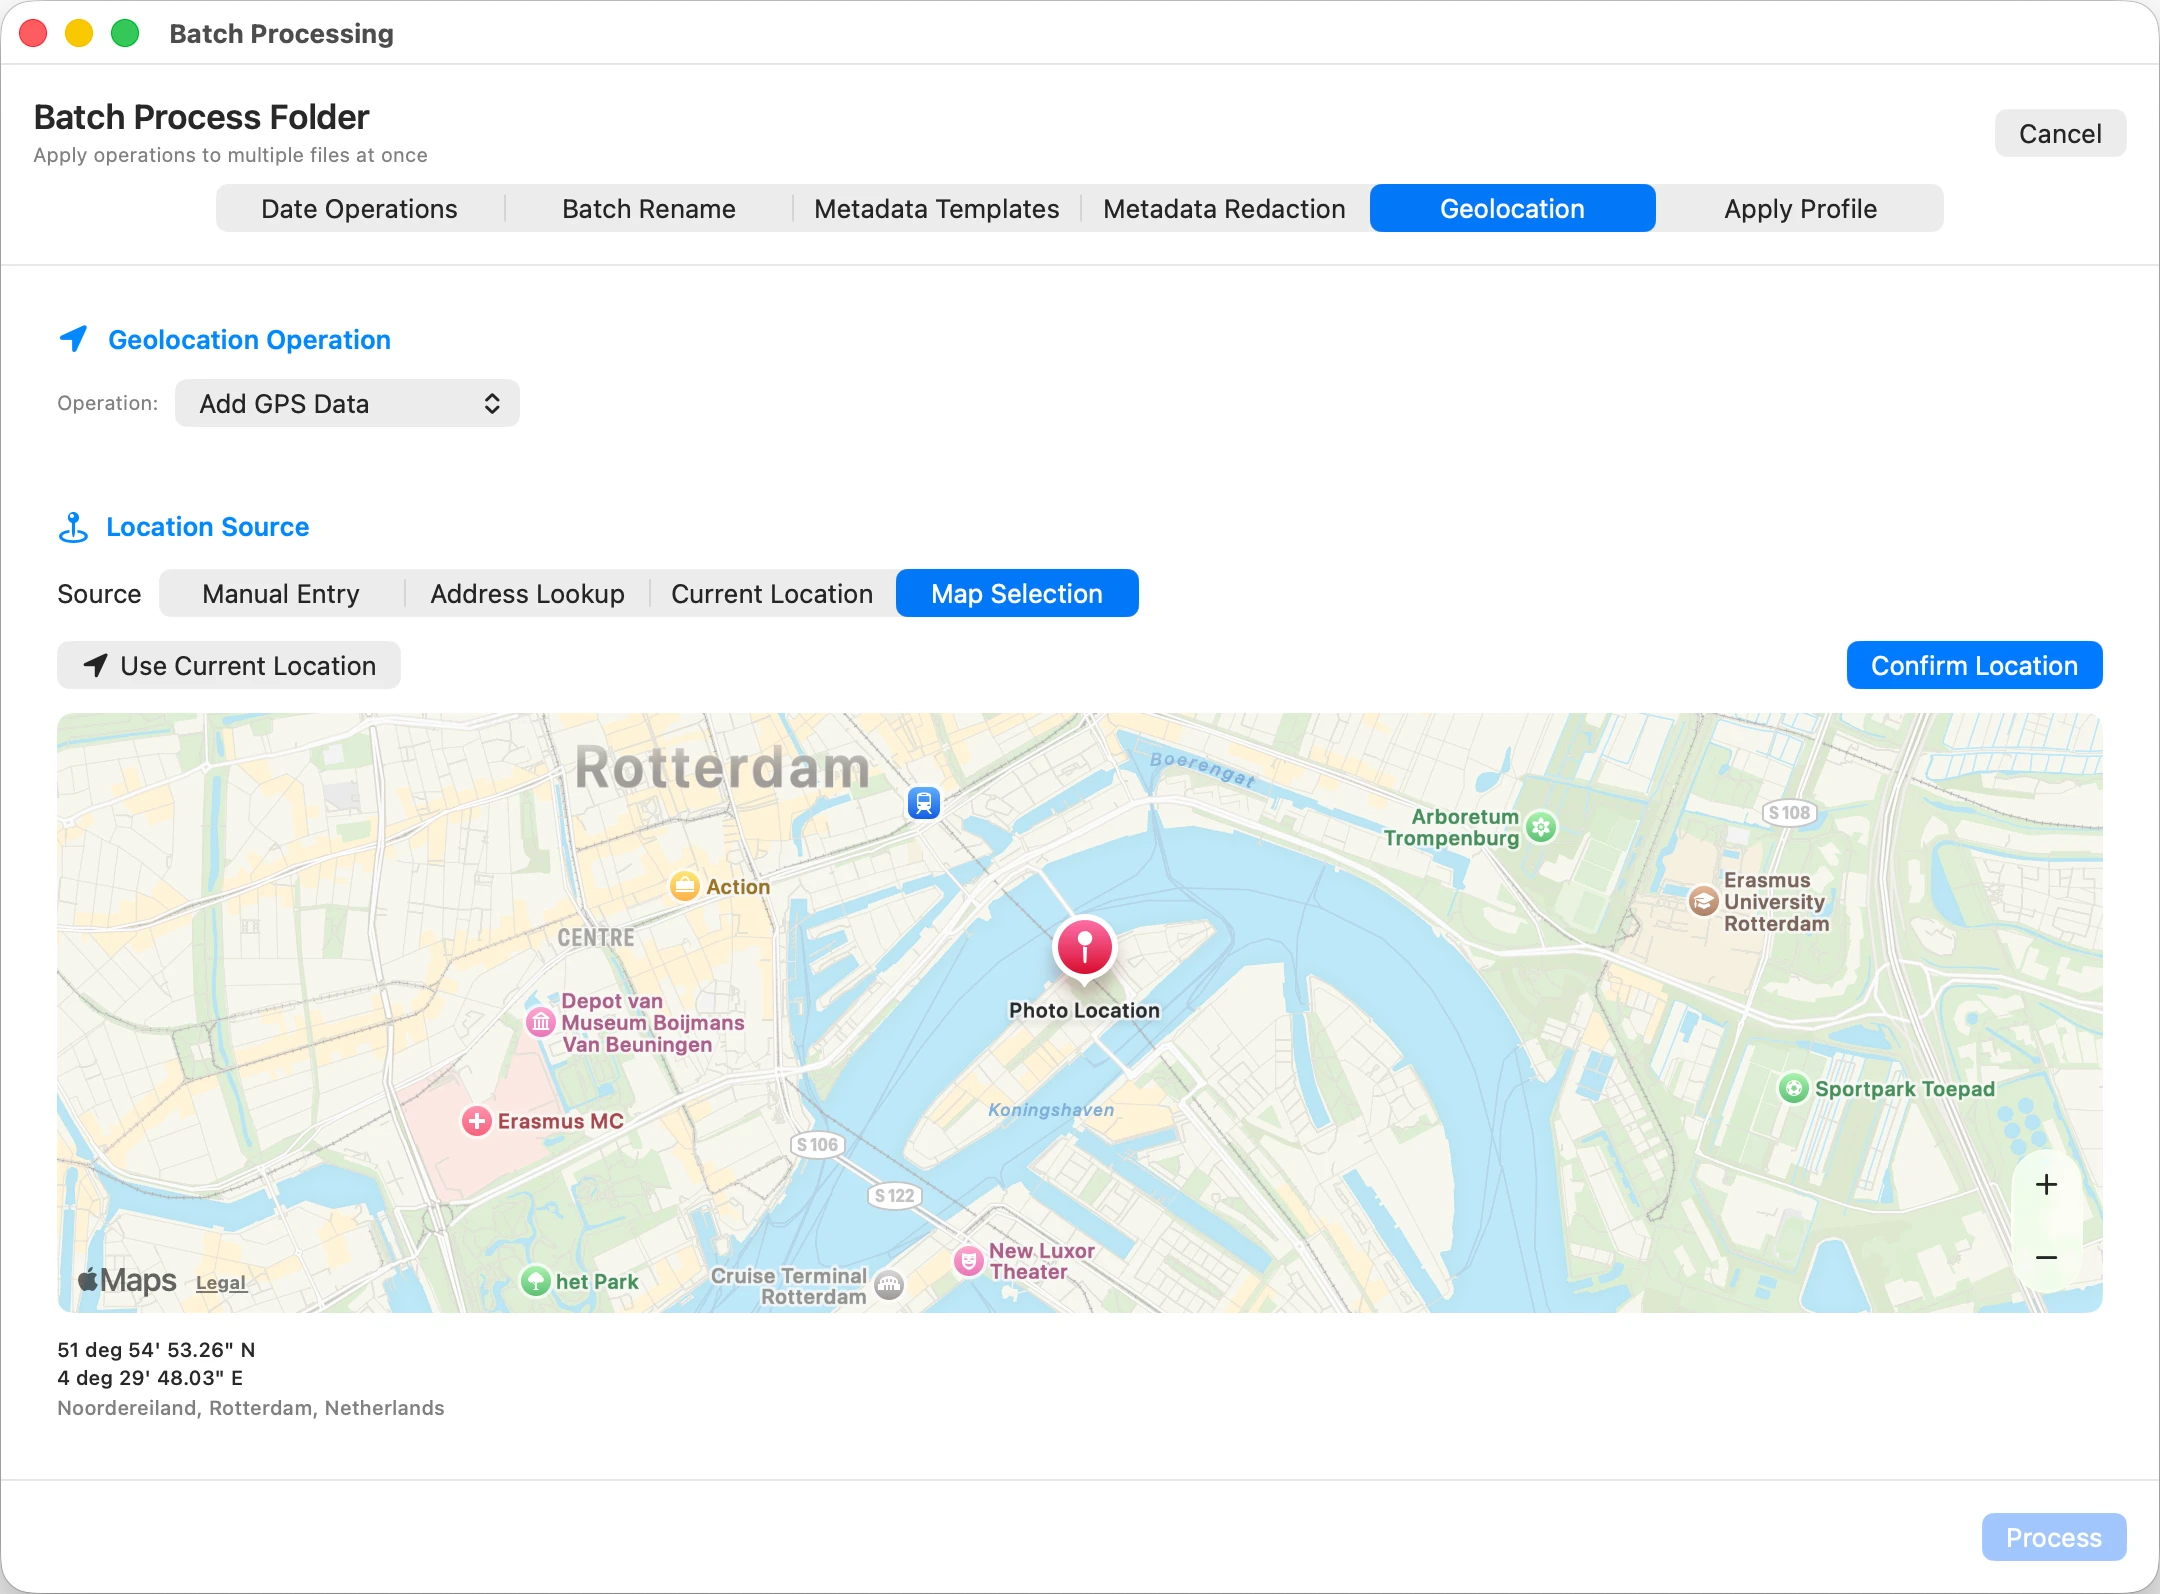This screenshot has height=1594, width=2160.
Task: Click the Cancel button
Action: [x=2060, y=134]
